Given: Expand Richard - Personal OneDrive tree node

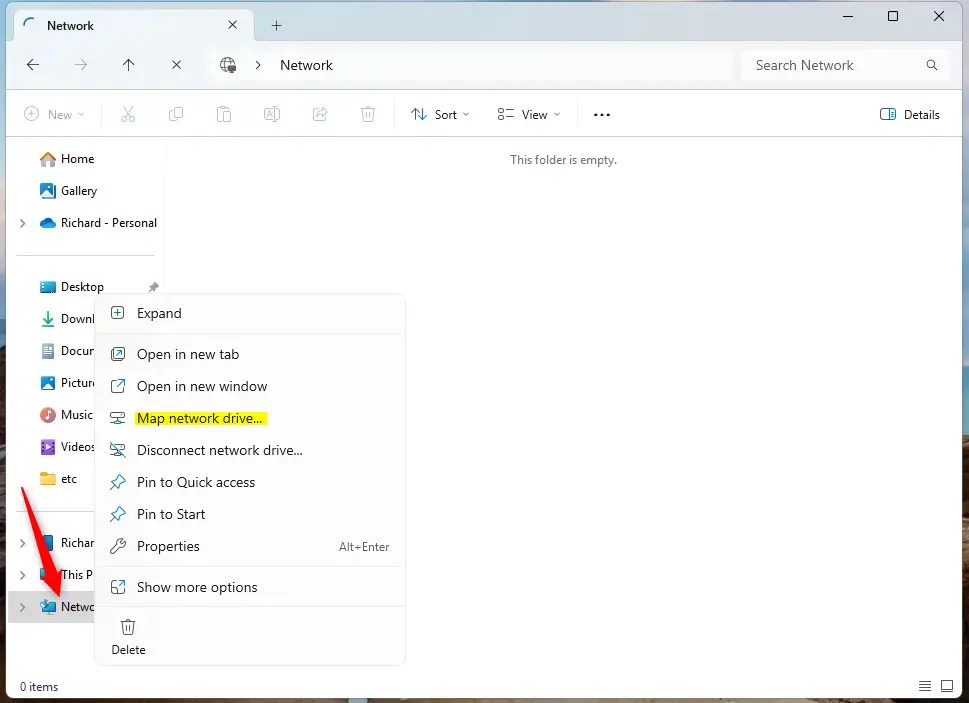Looking at the screenshot, I should pos(23,223).
